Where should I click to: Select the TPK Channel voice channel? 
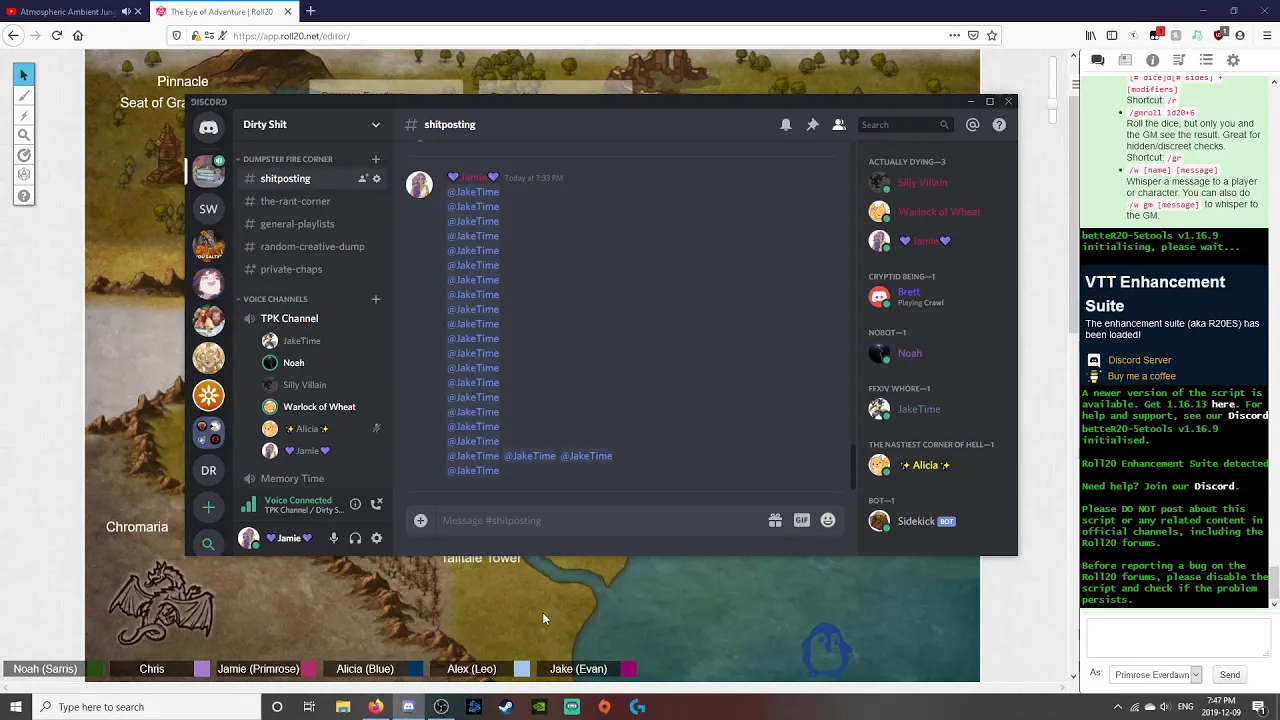(289, 318)
